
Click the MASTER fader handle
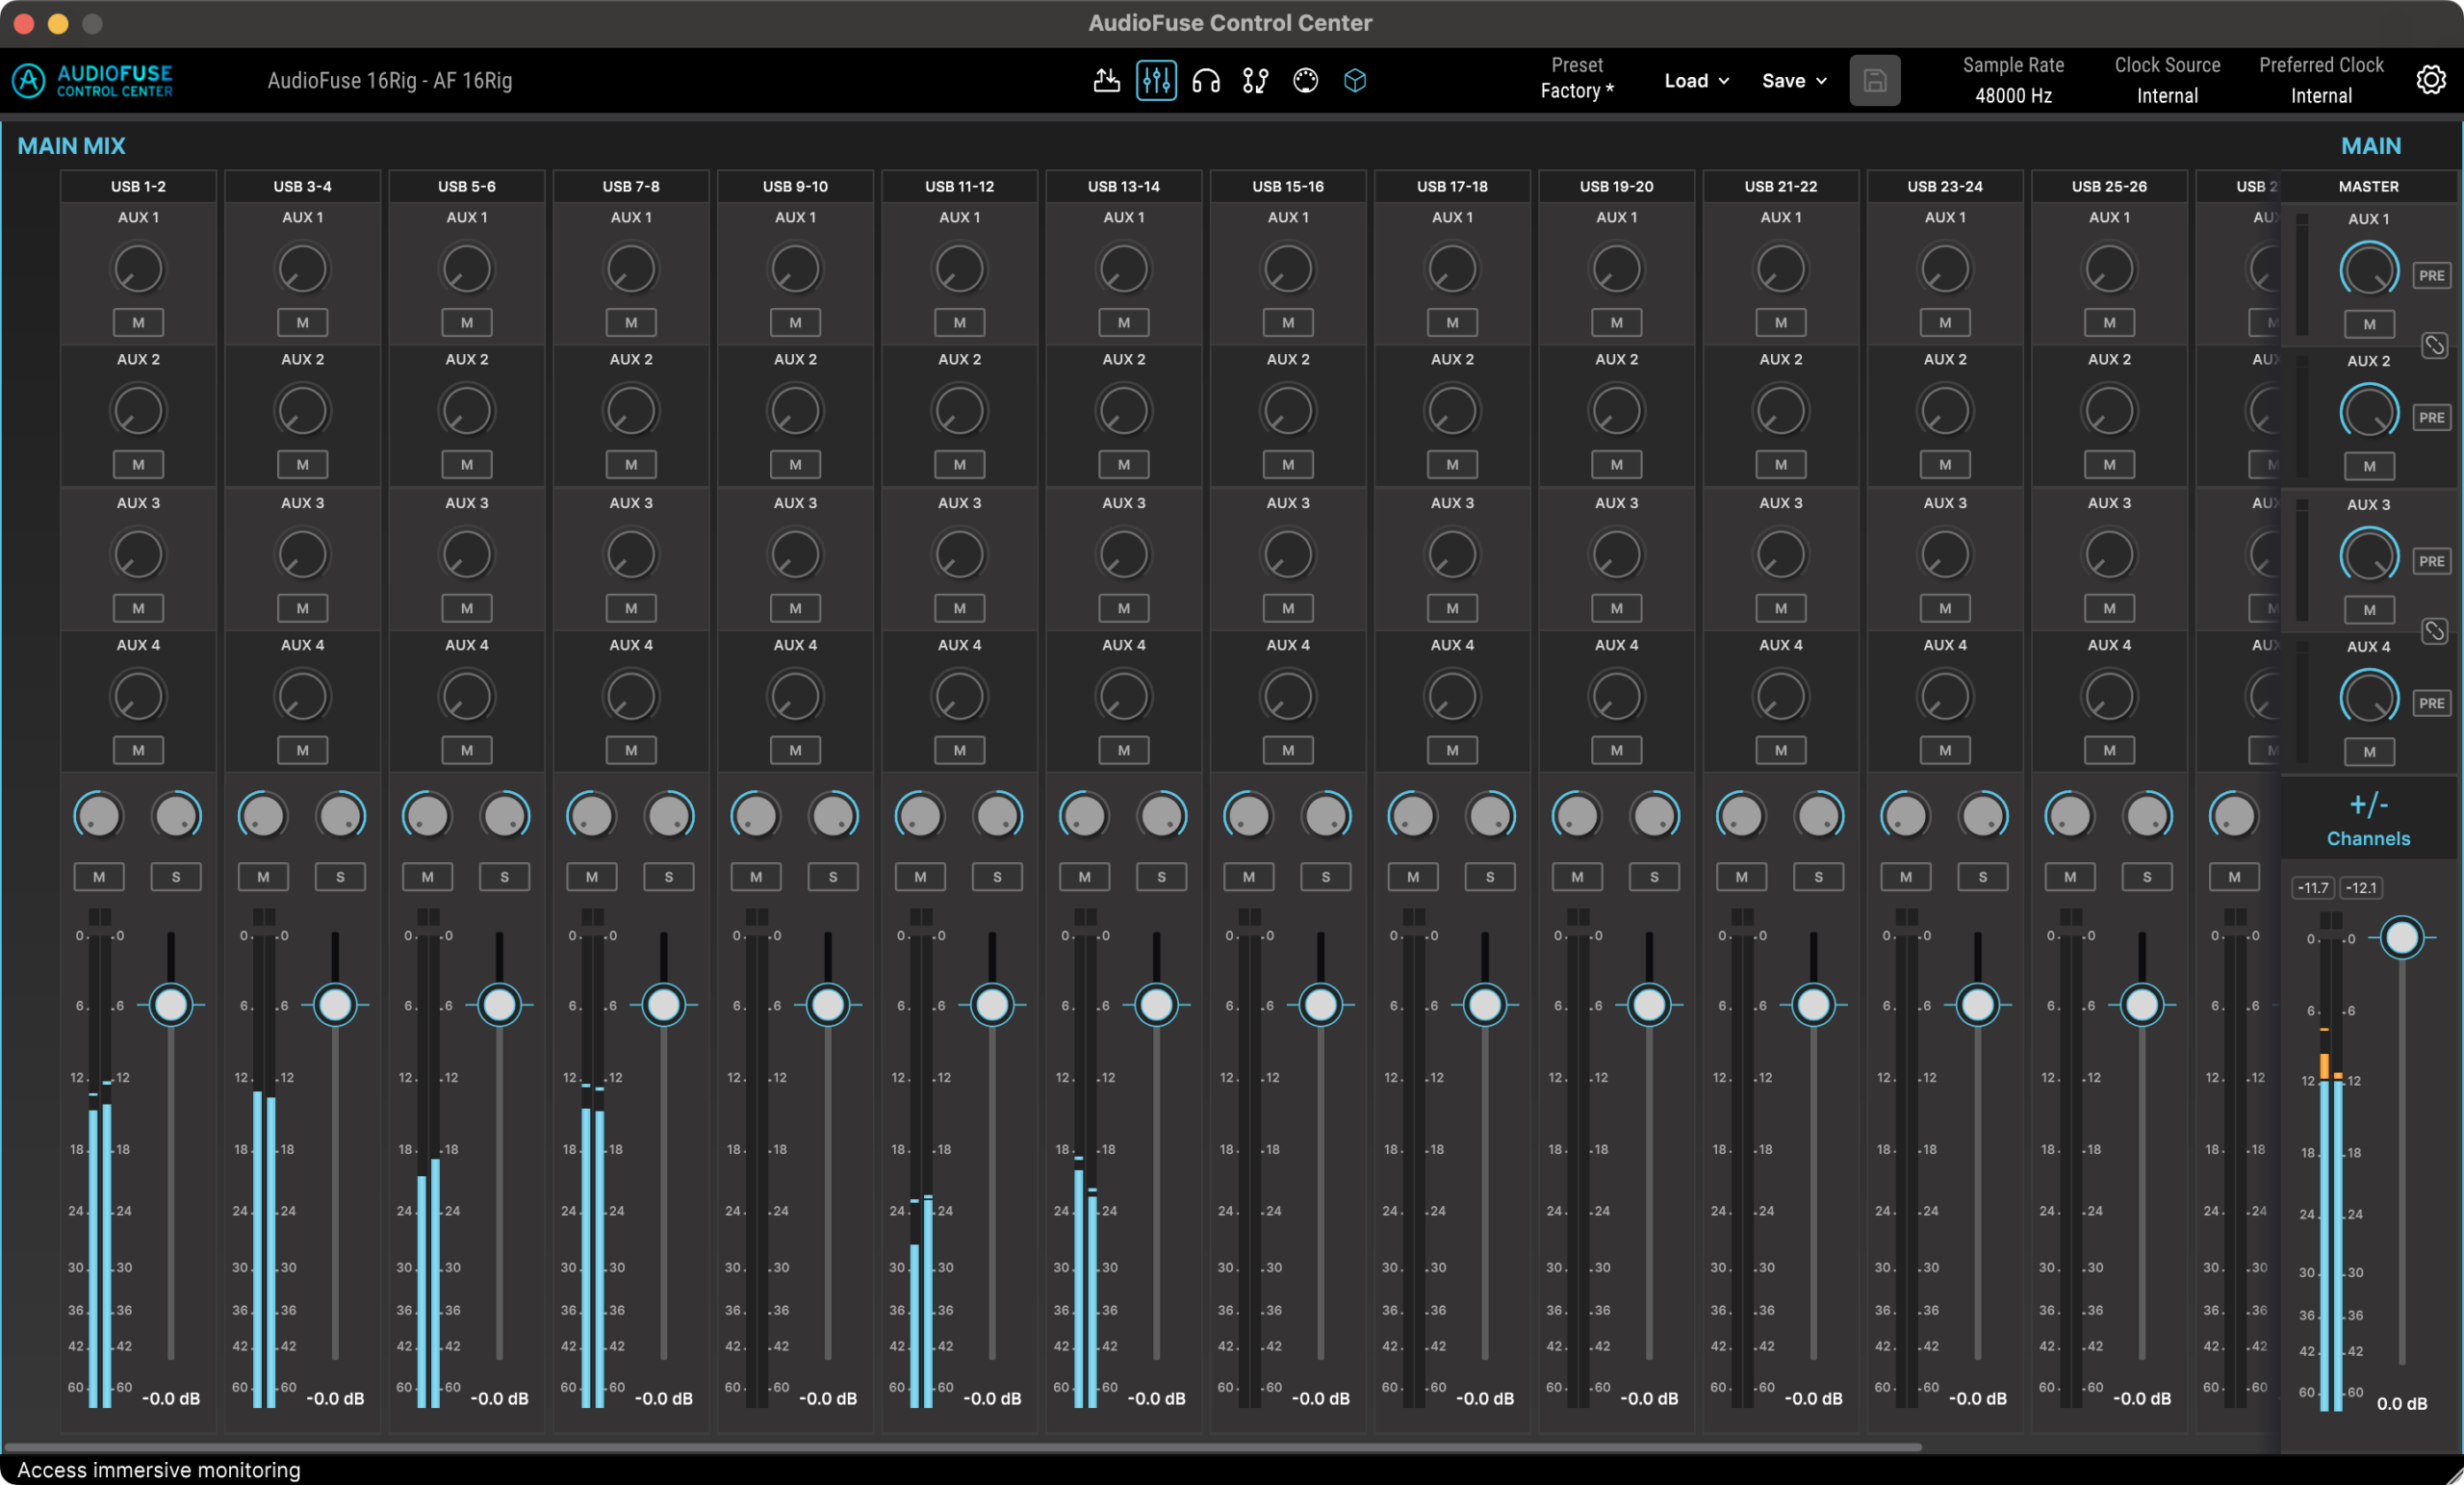(x=2402, y=938)
